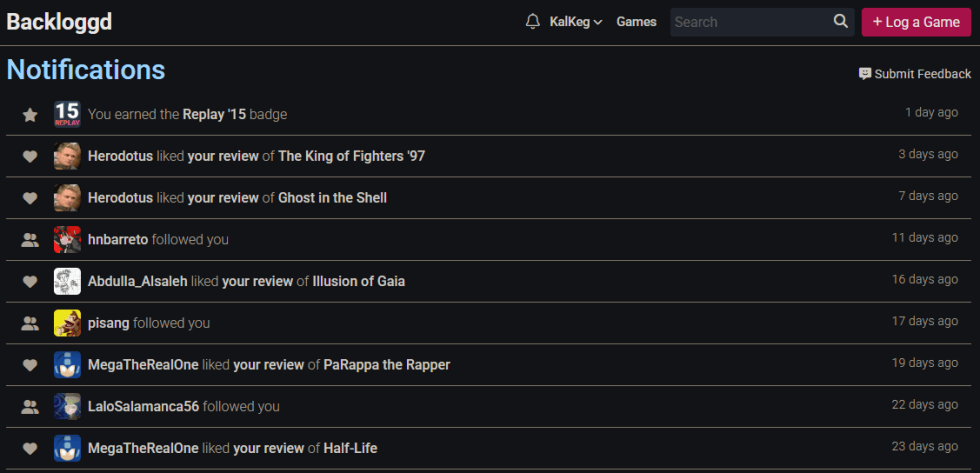
Task: Visit LaloSalamanca56's profile link
Action: point(143,407)
